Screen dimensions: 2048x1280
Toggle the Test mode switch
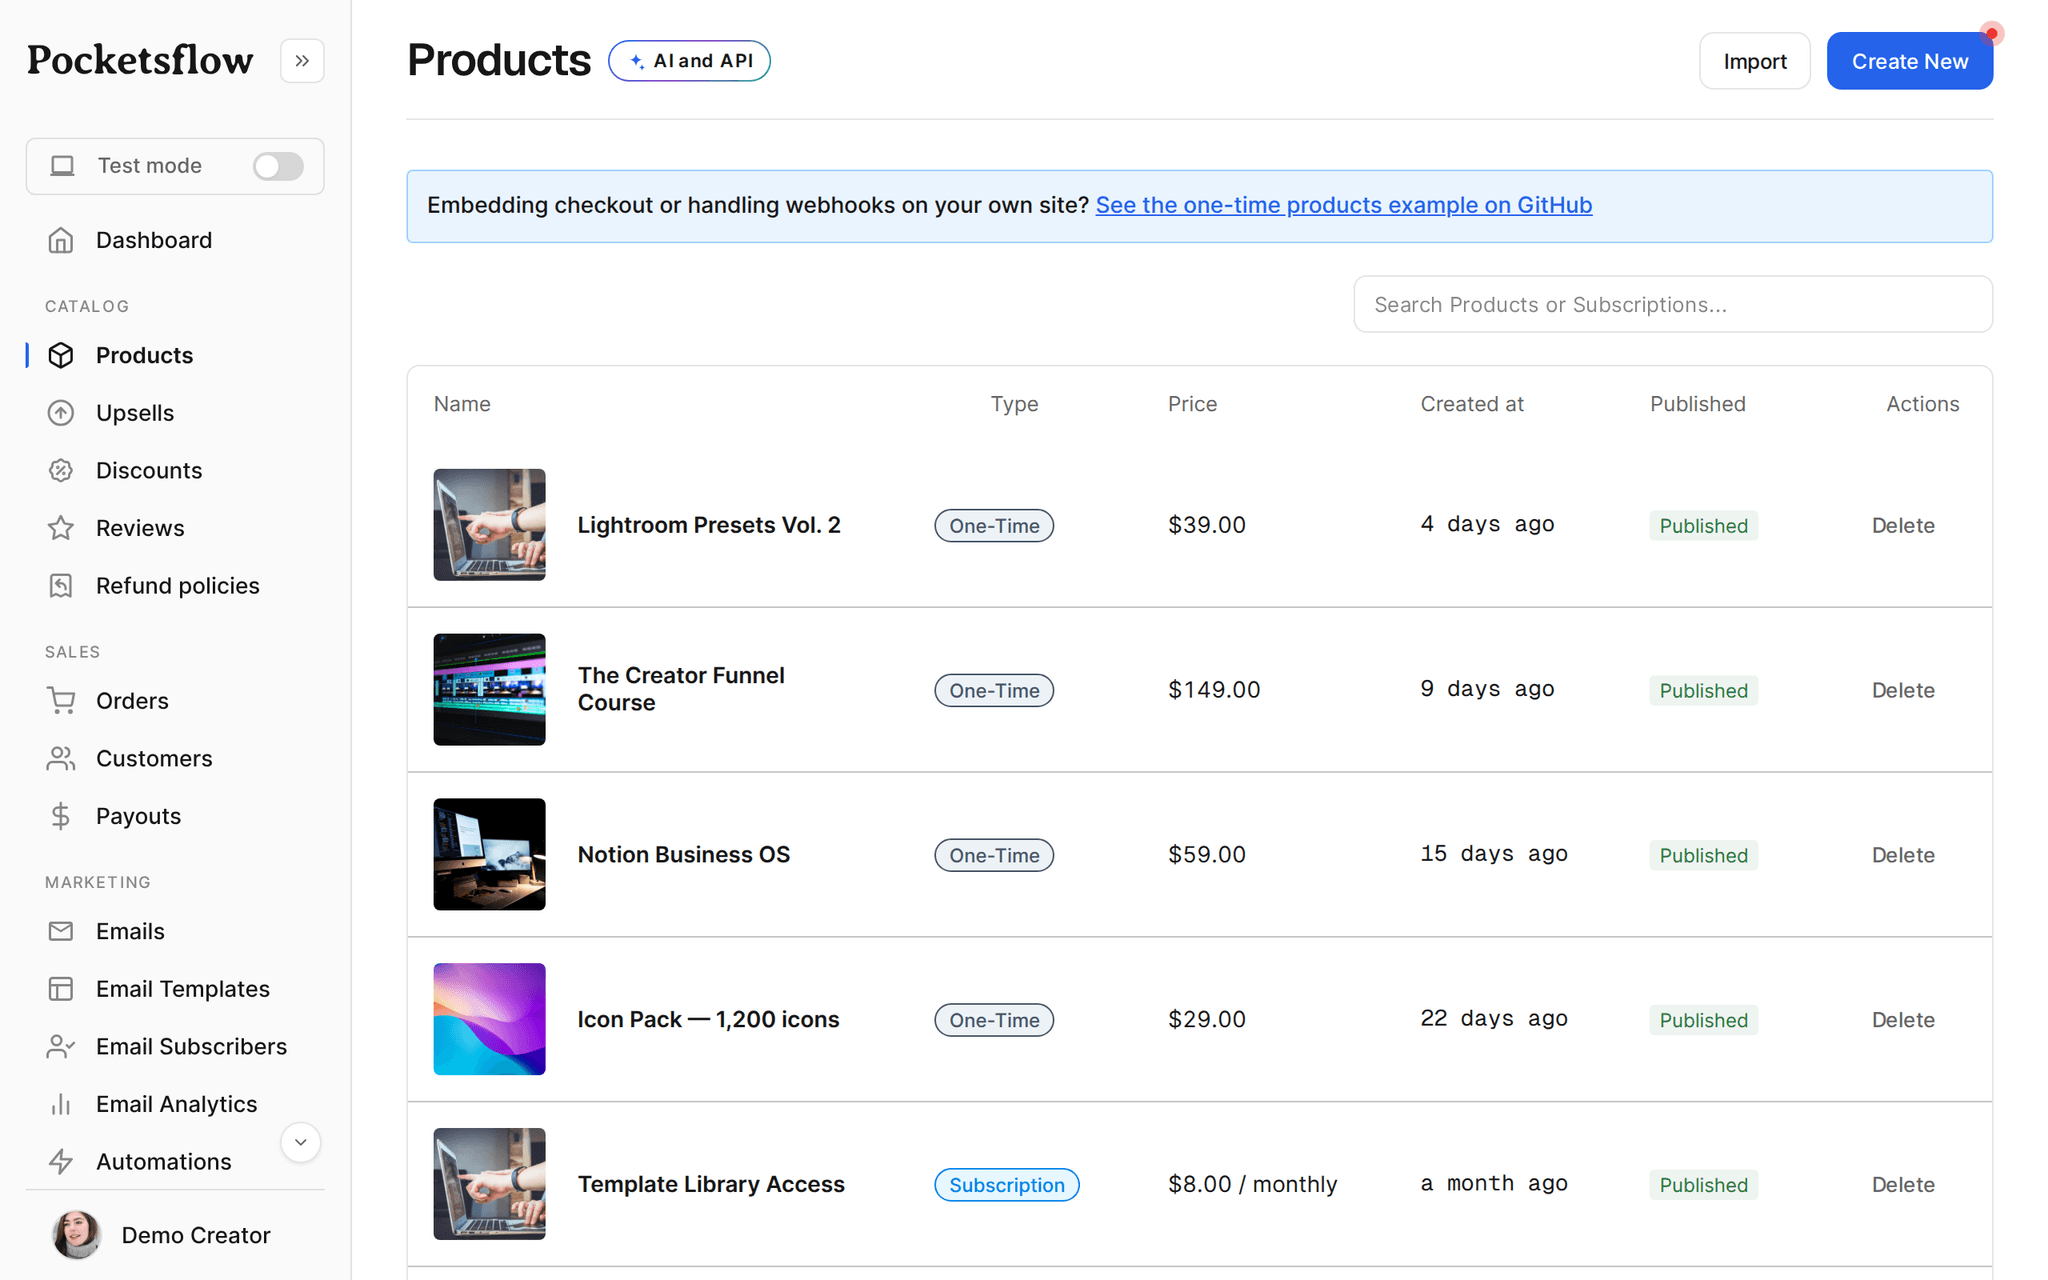[278, 166]
